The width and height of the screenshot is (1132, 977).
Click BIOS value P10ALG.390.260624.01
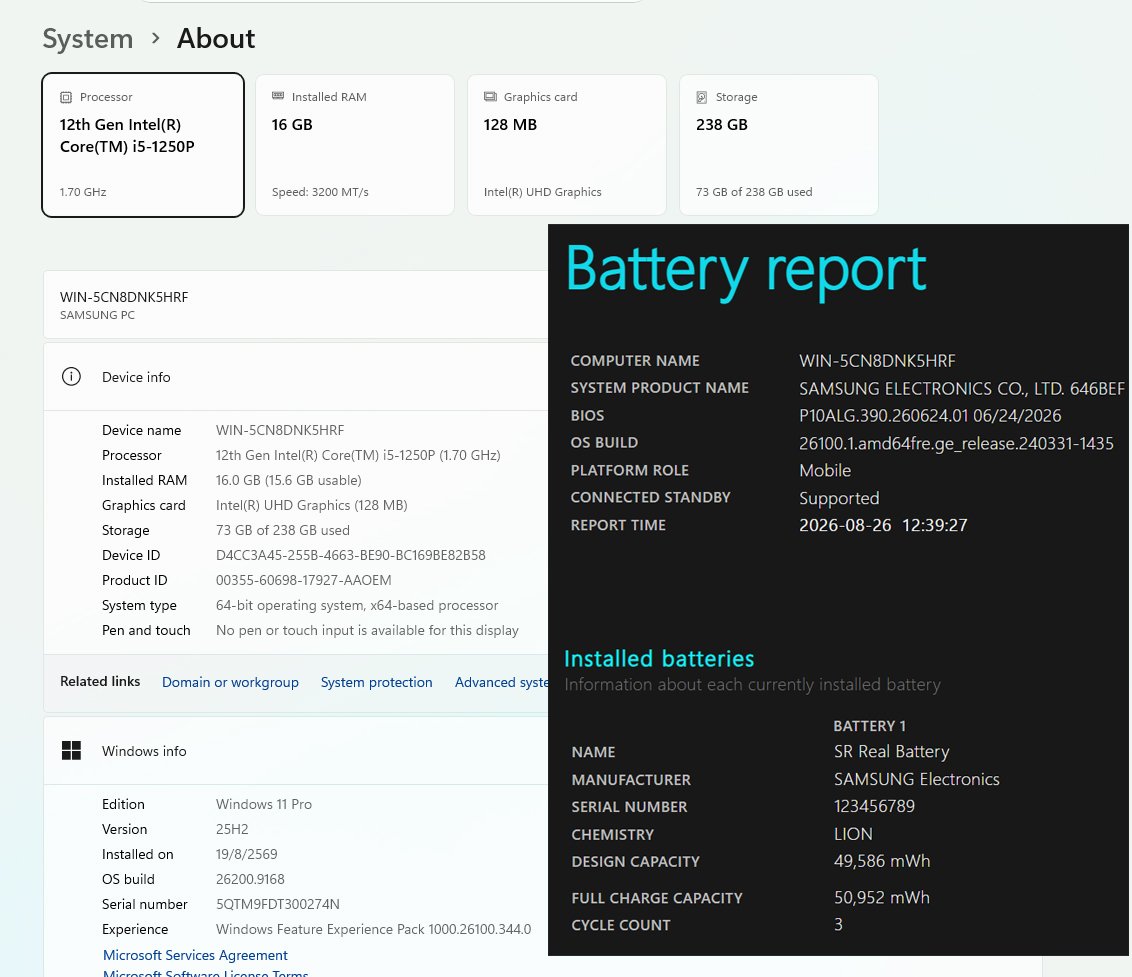[930, 415]
